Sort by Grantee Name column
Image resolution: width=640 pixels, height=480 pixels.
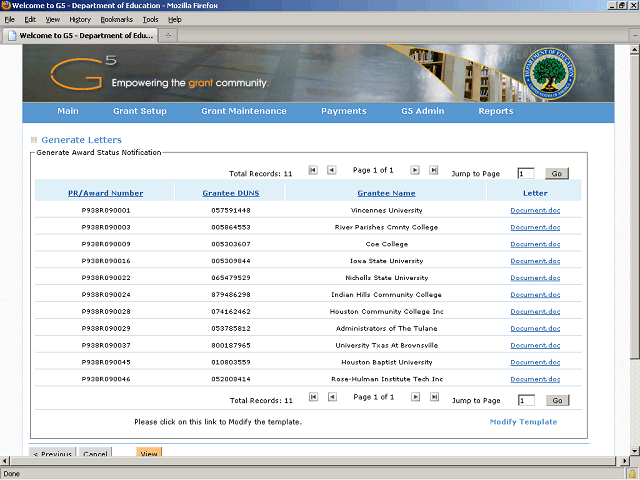[x=387, y=193]
